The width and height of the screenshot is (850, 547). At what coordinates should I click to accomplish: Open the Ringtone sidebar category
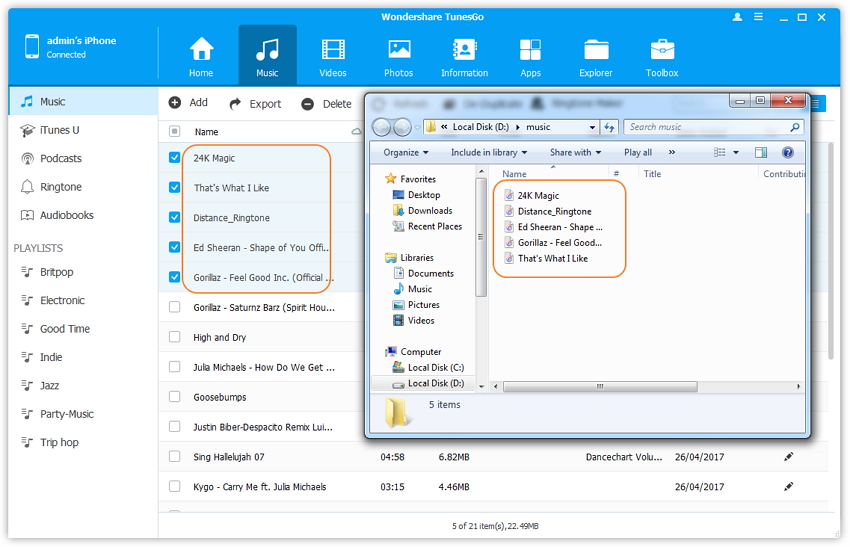pyautogui.click(x=60, y=187)
